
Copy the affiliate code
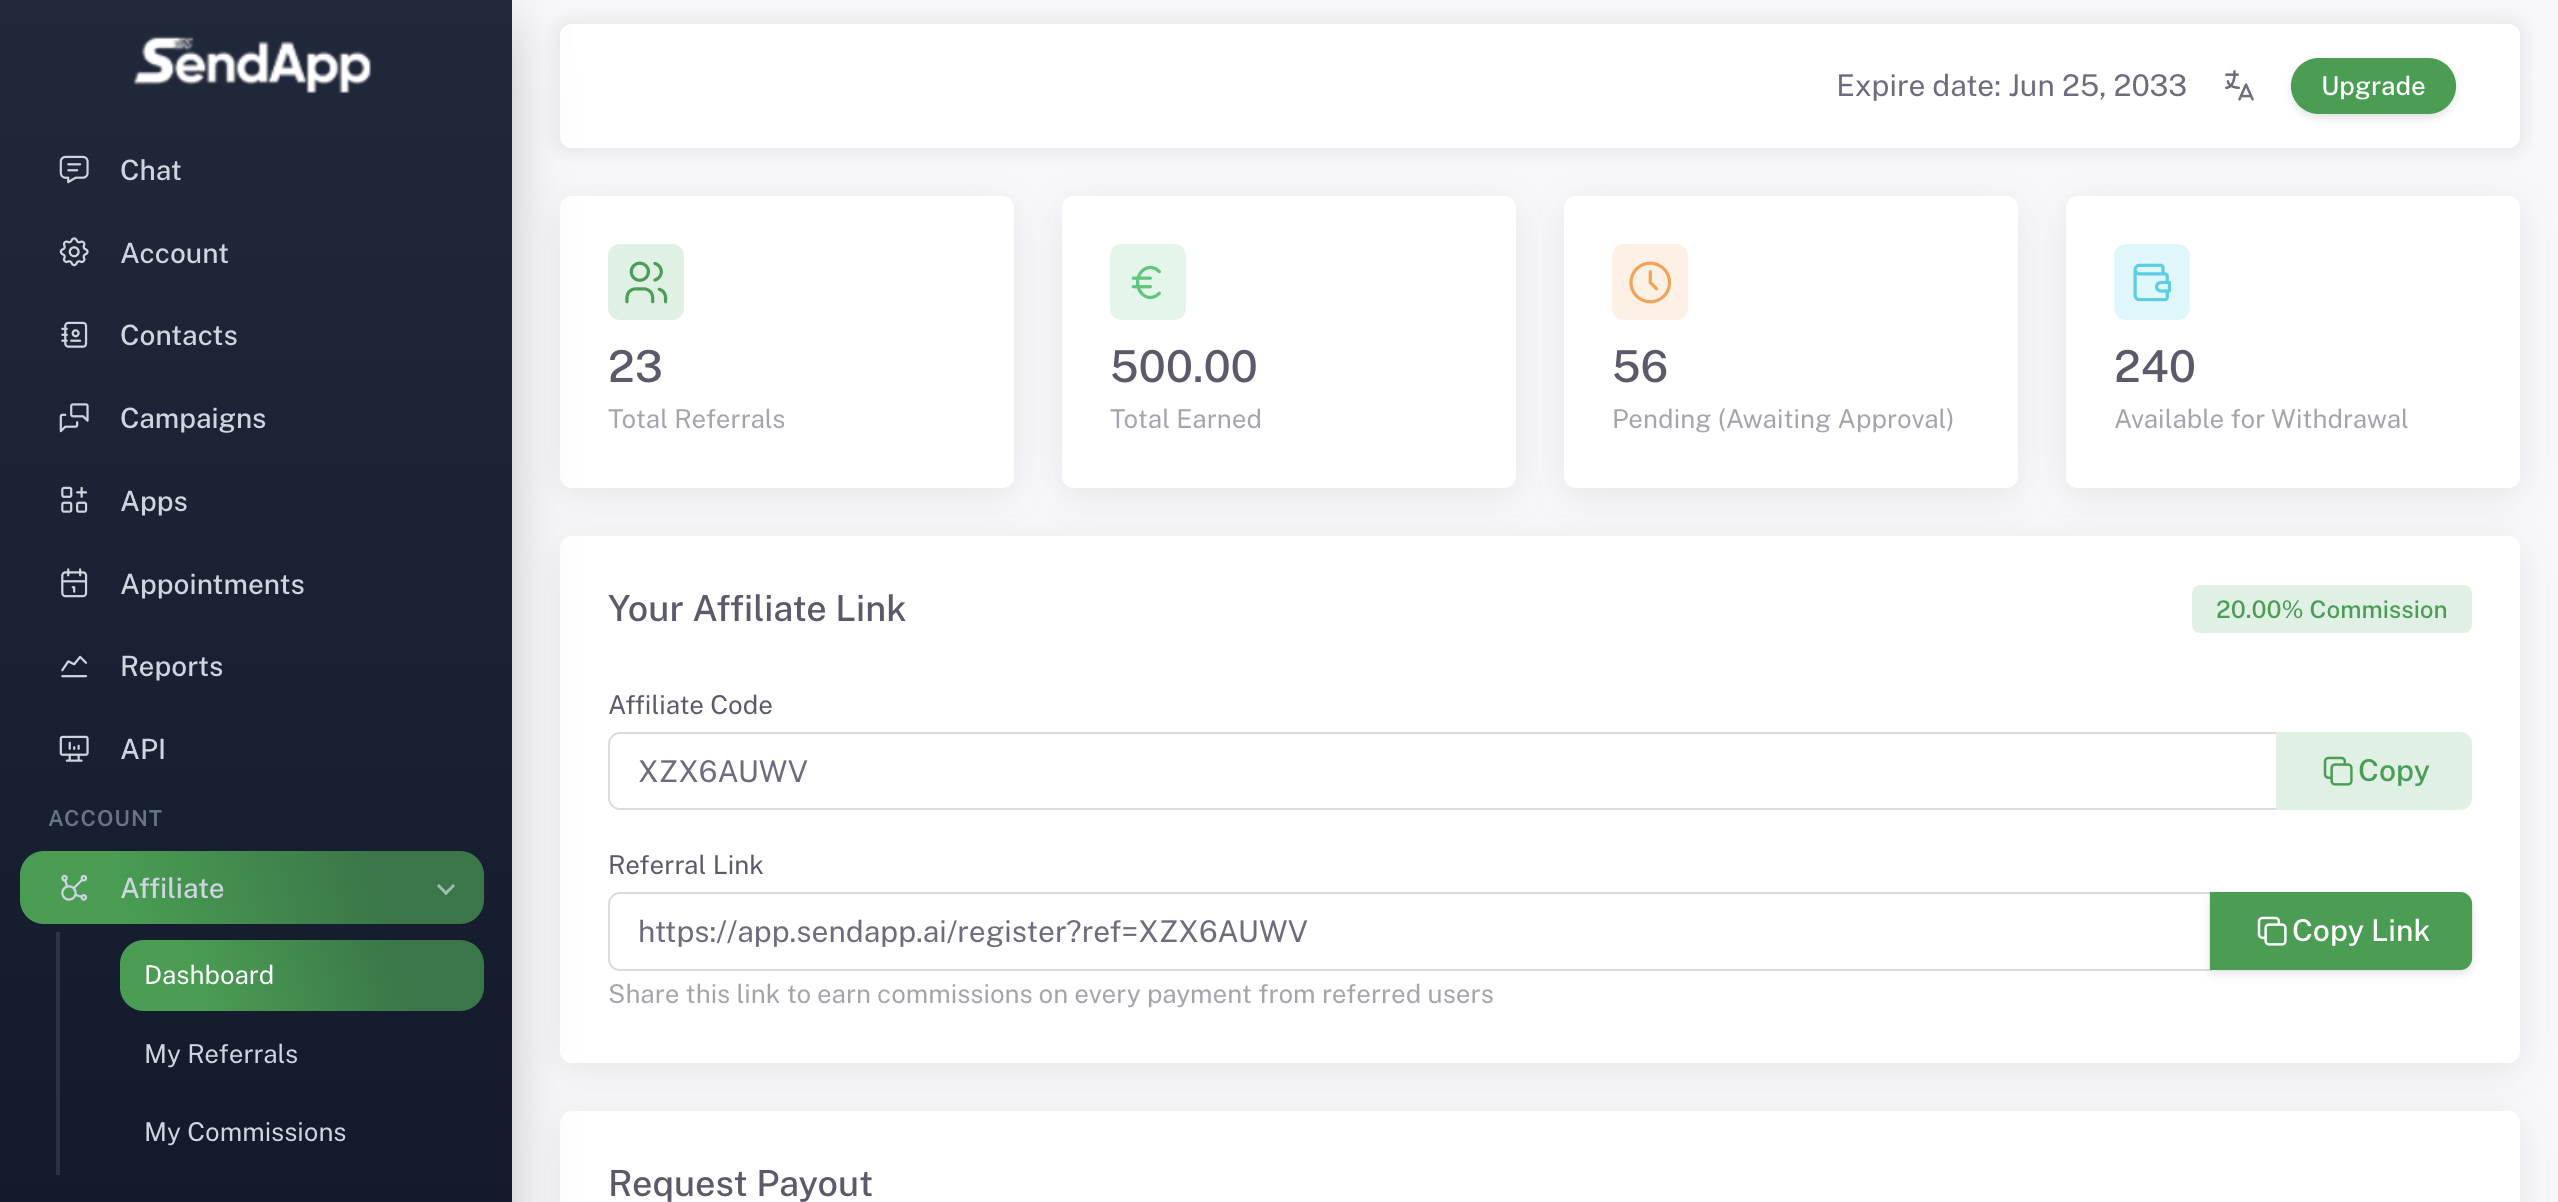tap(2373, 771)
